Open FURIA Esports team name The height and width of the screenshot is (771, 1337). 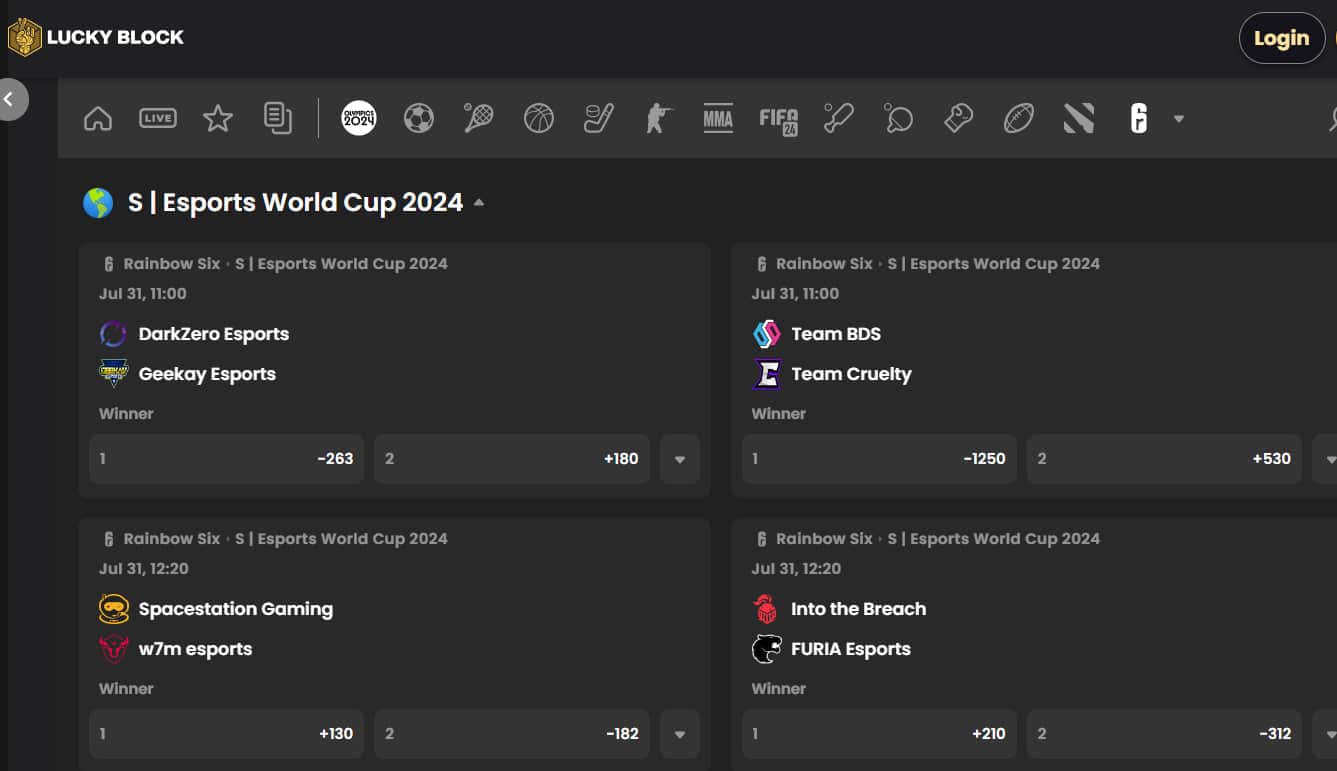[x=851, y=649]
